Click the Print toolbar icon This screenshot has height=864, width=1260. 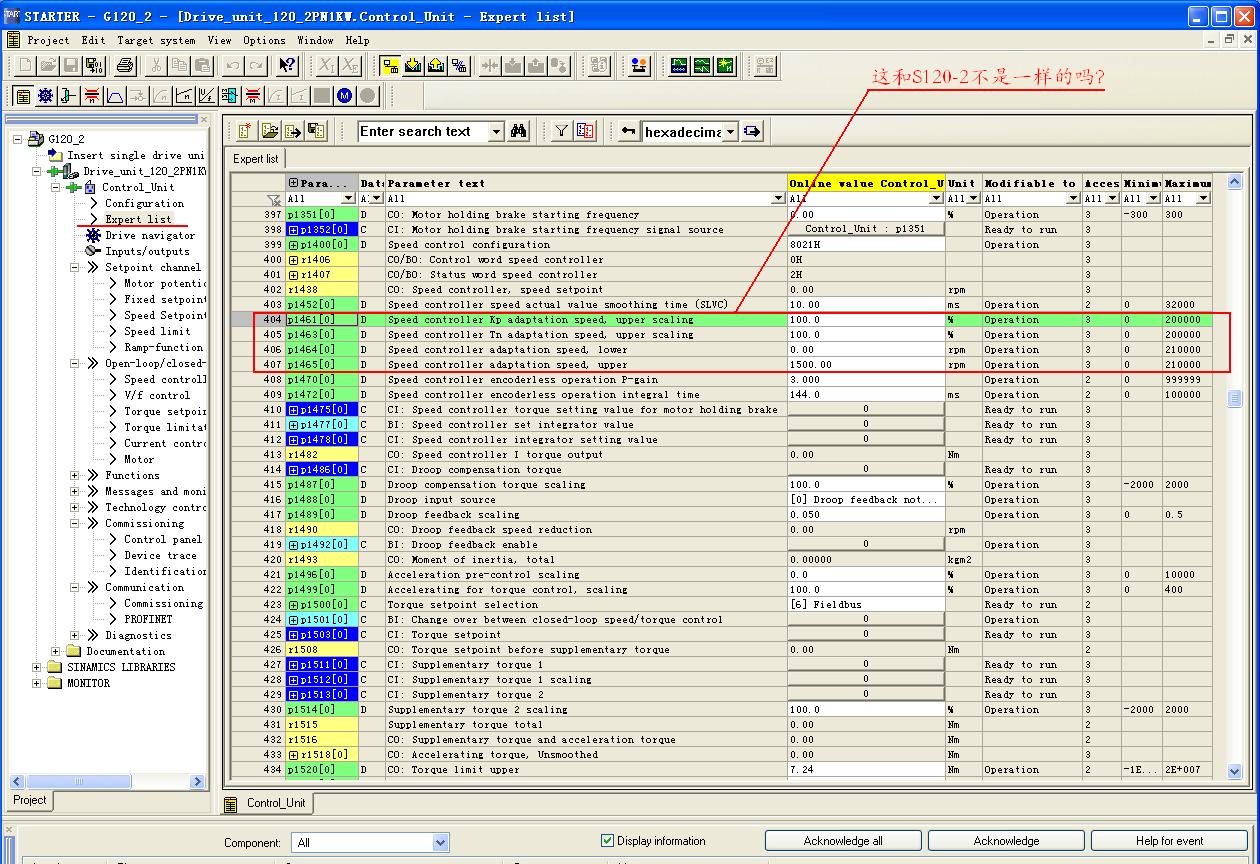tap(125, 66)
